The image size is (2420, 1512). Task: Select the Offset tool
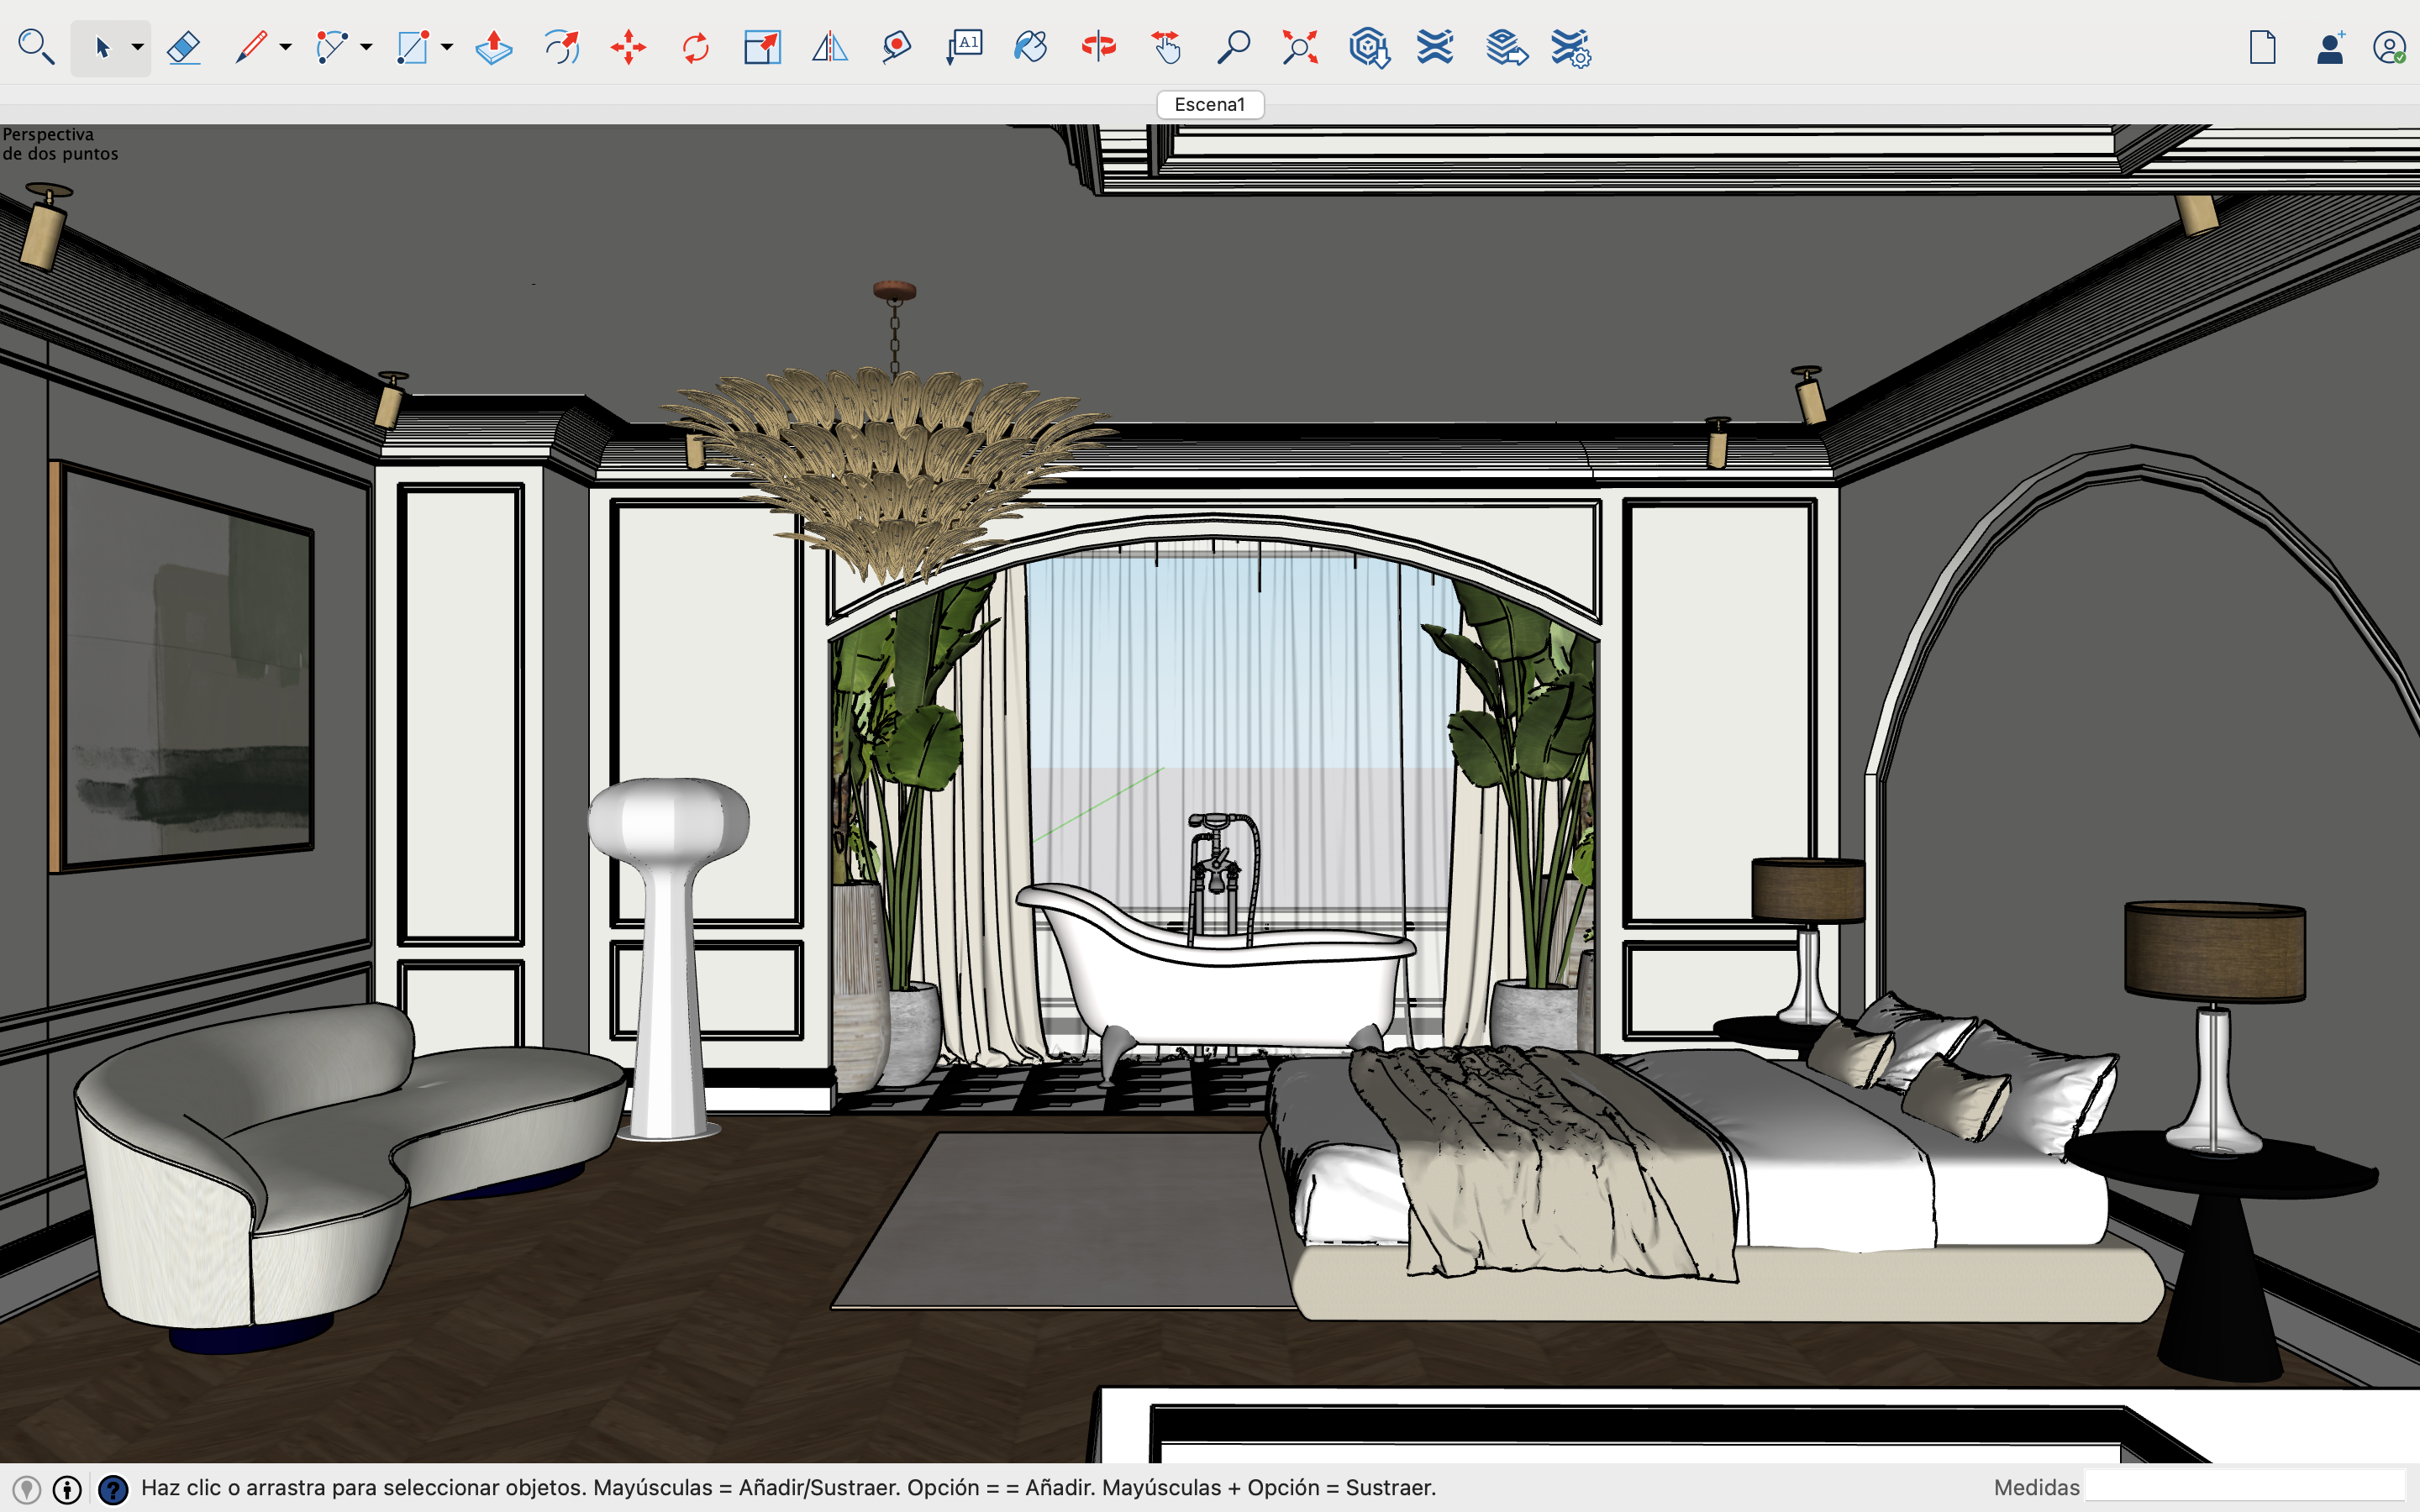[x=561, y=47]
